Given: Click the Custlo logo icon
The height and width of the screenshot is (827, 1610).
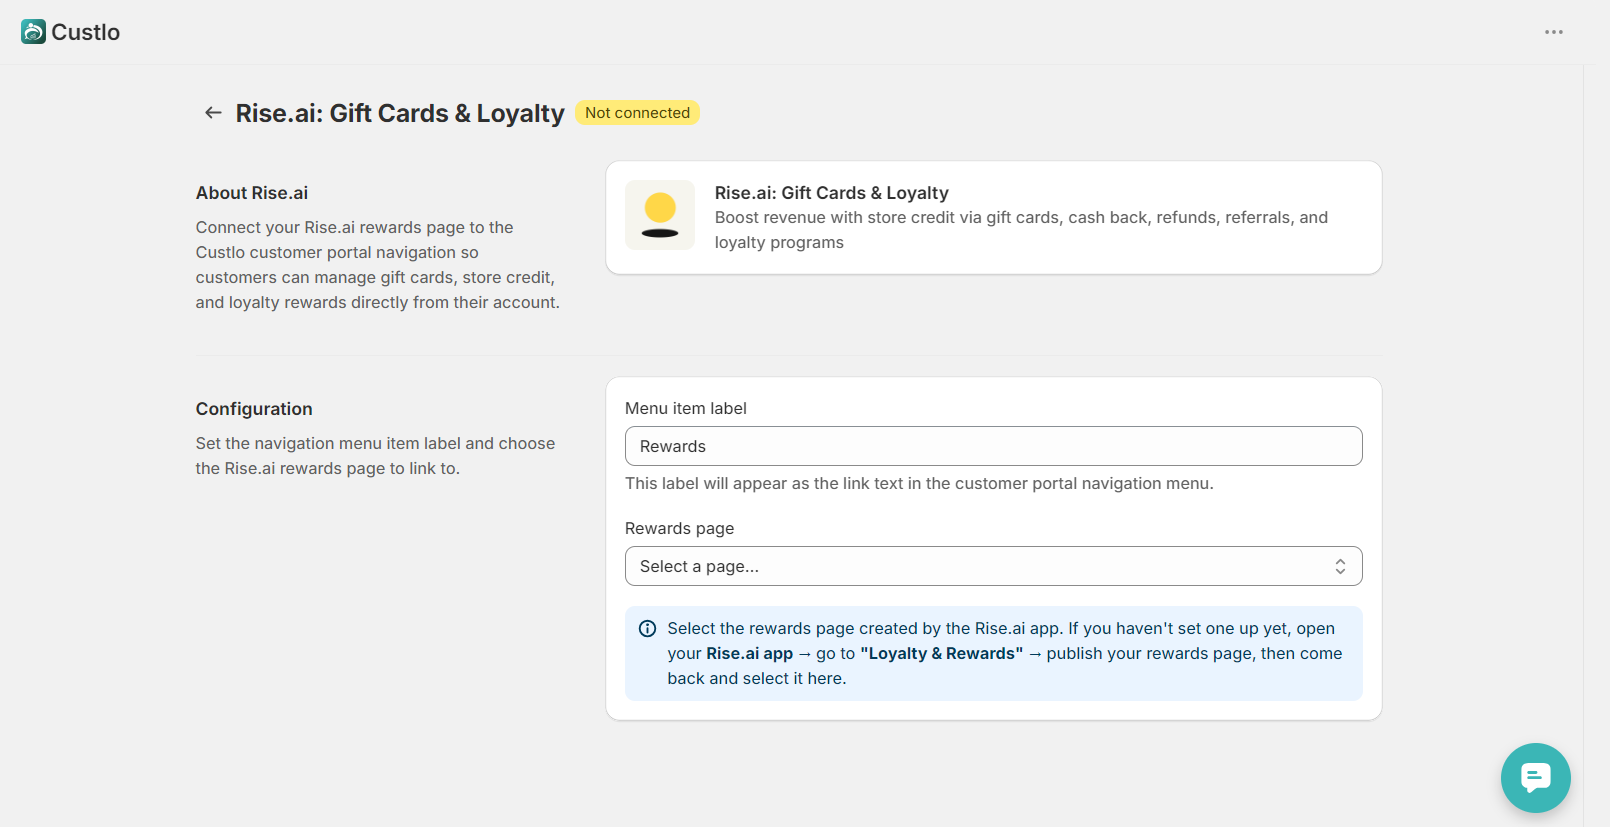Looking at the screenshot, I should click(x=33, y=32).
